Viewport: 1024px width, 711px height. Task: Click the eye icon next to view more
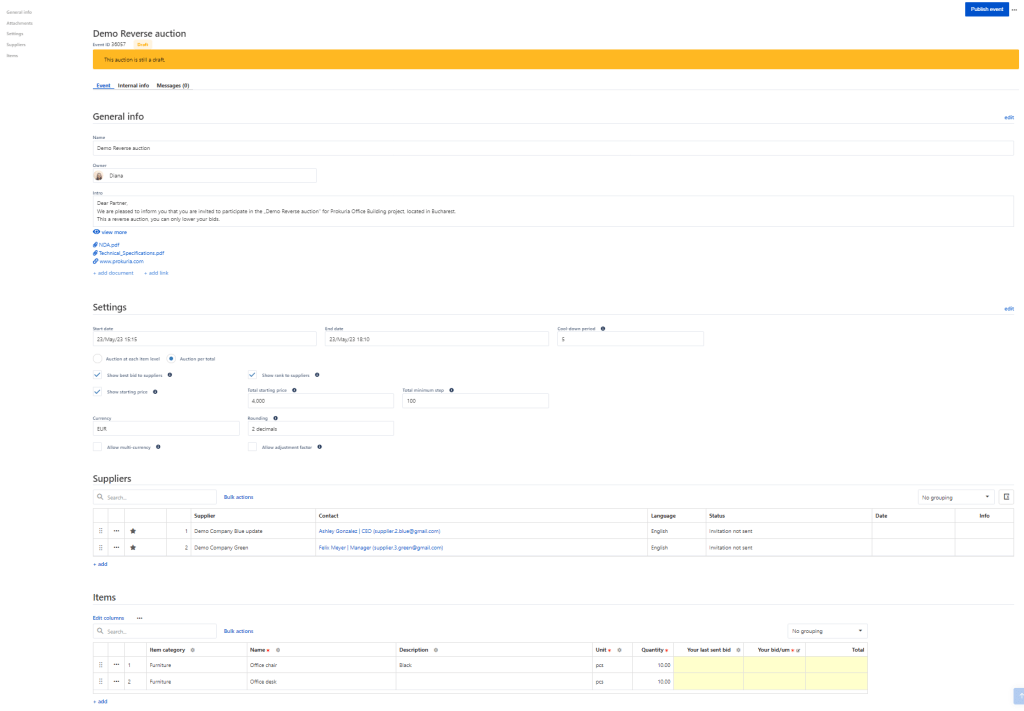(x=96, y=232)
